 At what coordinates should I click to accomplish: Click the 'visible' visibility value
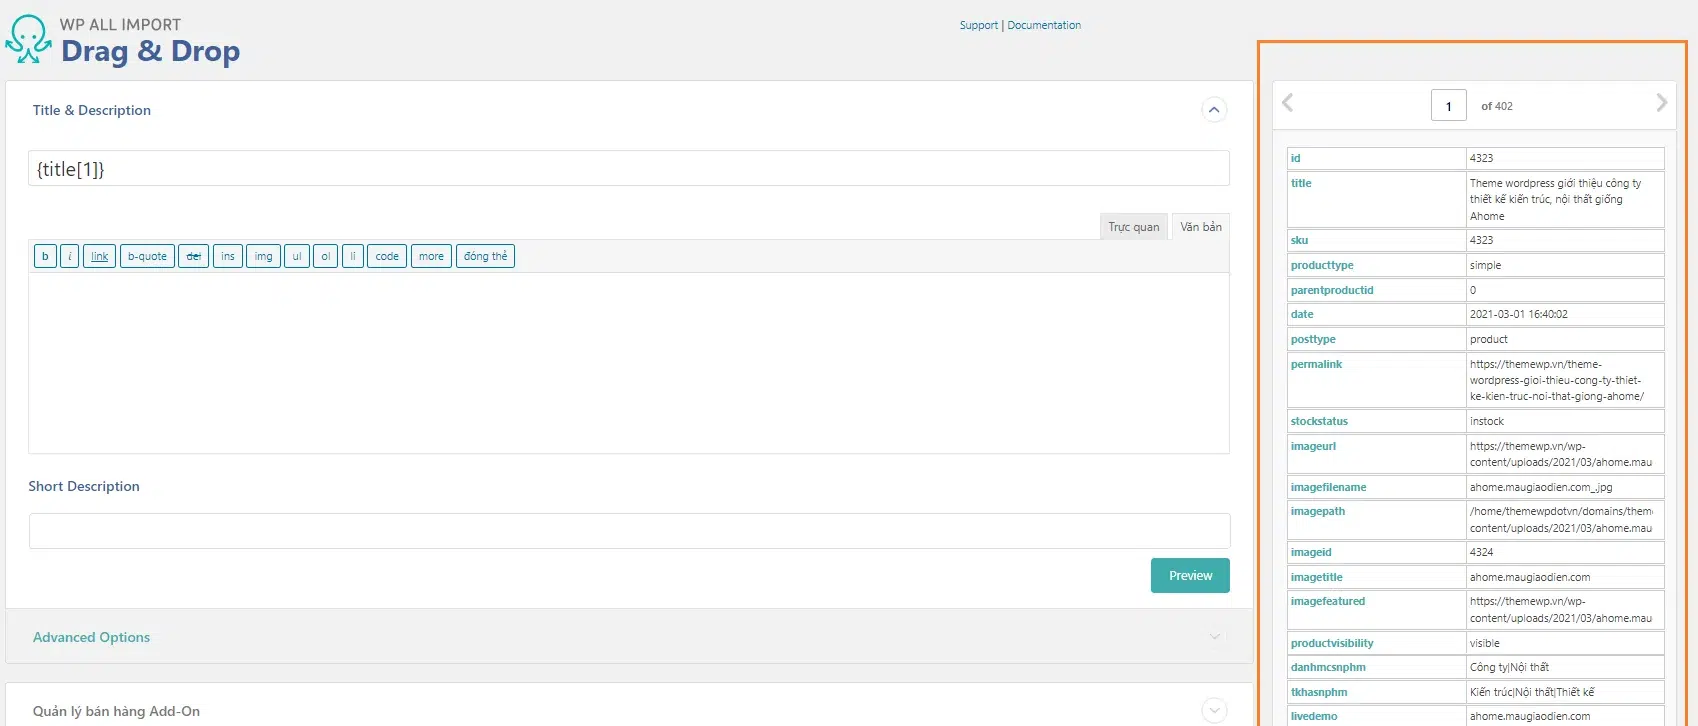[x=1484, y=643]
